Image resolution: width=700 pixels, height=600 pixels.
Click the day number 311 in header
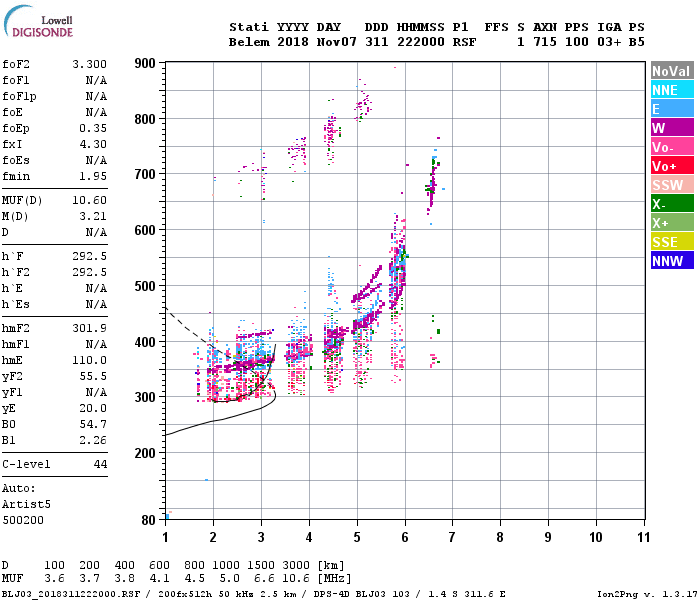[377, 42]
